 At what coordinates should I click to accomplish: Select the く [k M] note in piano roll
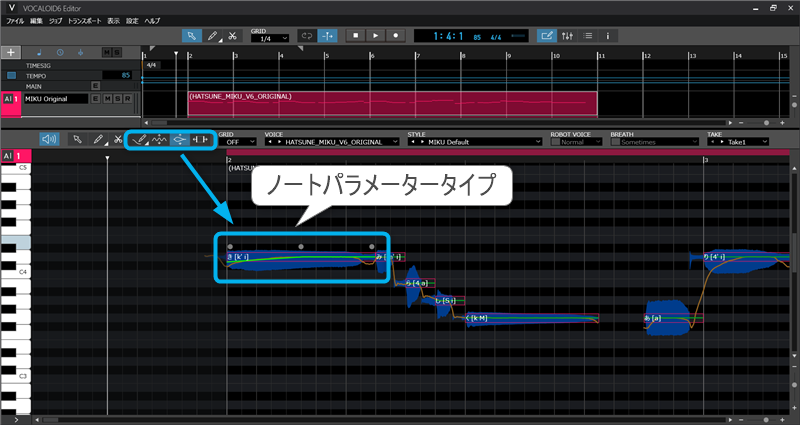pyautogui.click(x=532, y=318)
